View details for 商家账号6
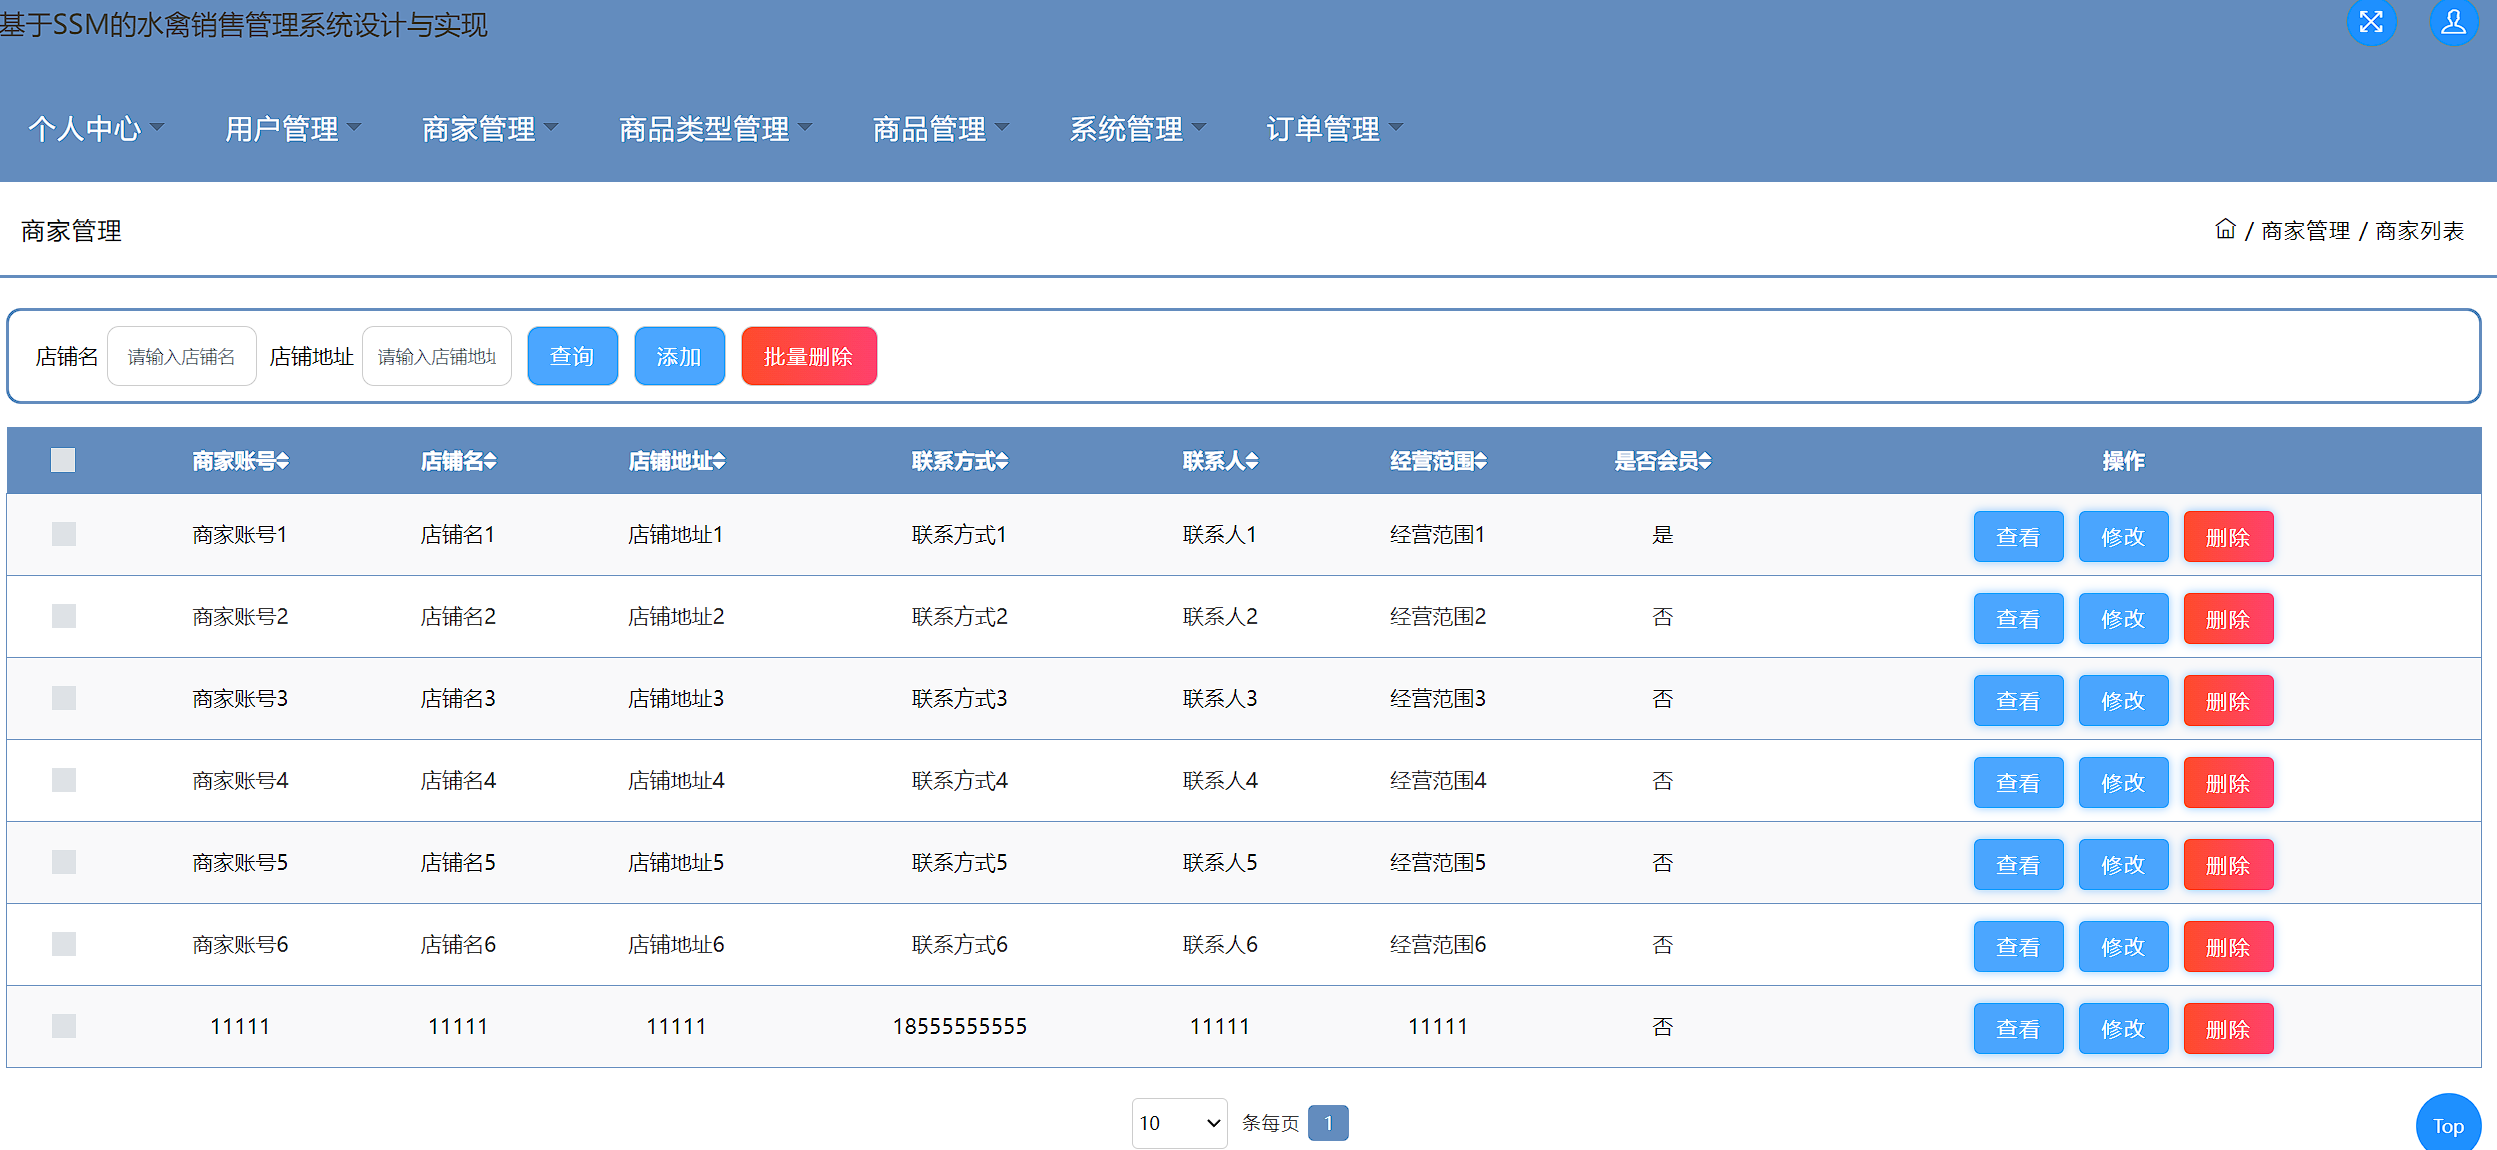 click(2019, 947)
